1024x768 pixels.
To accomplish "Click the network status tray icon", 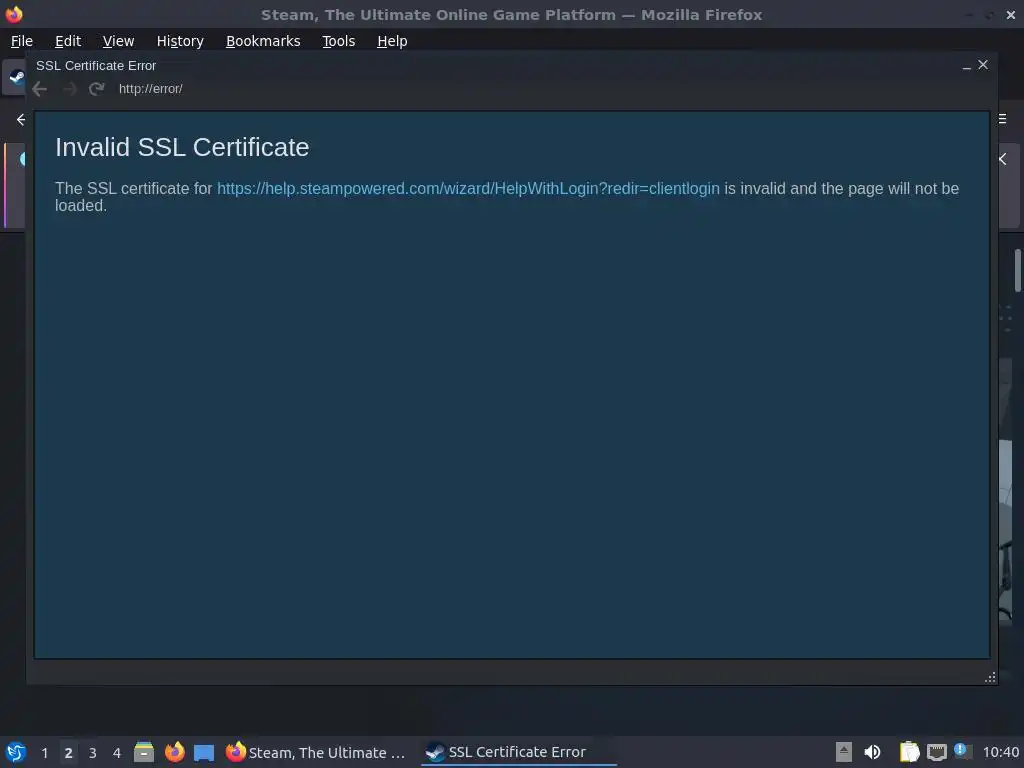I will point(936,752).
